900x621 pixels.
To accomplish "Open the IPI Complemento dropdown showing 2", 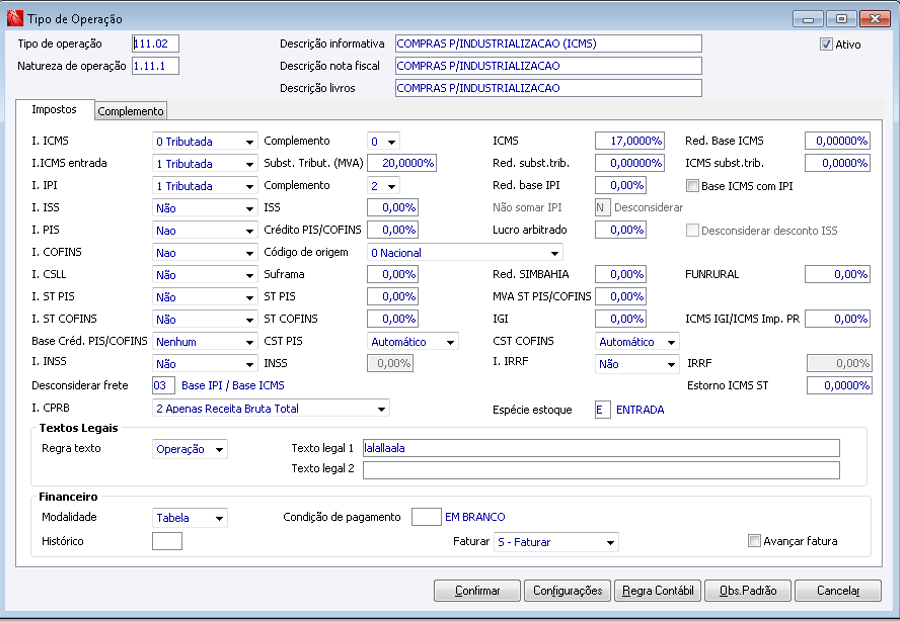I will [x=383, y=186].
